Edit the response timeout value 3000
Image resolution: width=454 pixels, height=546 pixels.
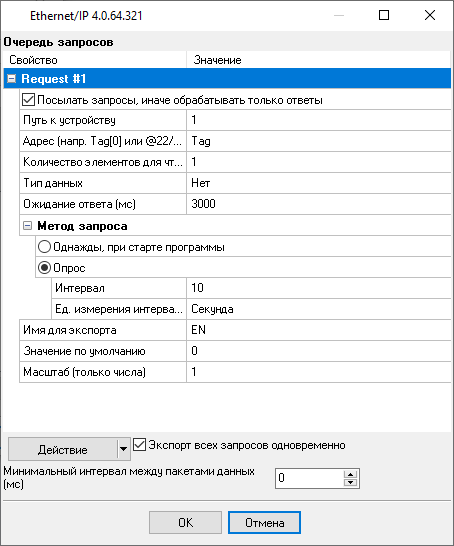tap(319, 204)
